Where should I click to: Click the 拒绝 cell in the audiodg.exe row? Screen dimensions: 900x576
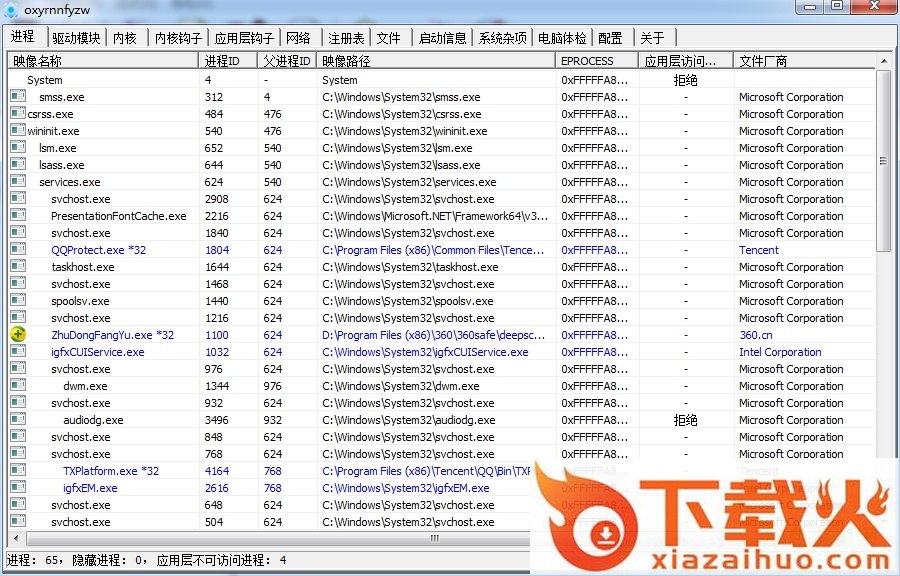(x=685, y=420)
